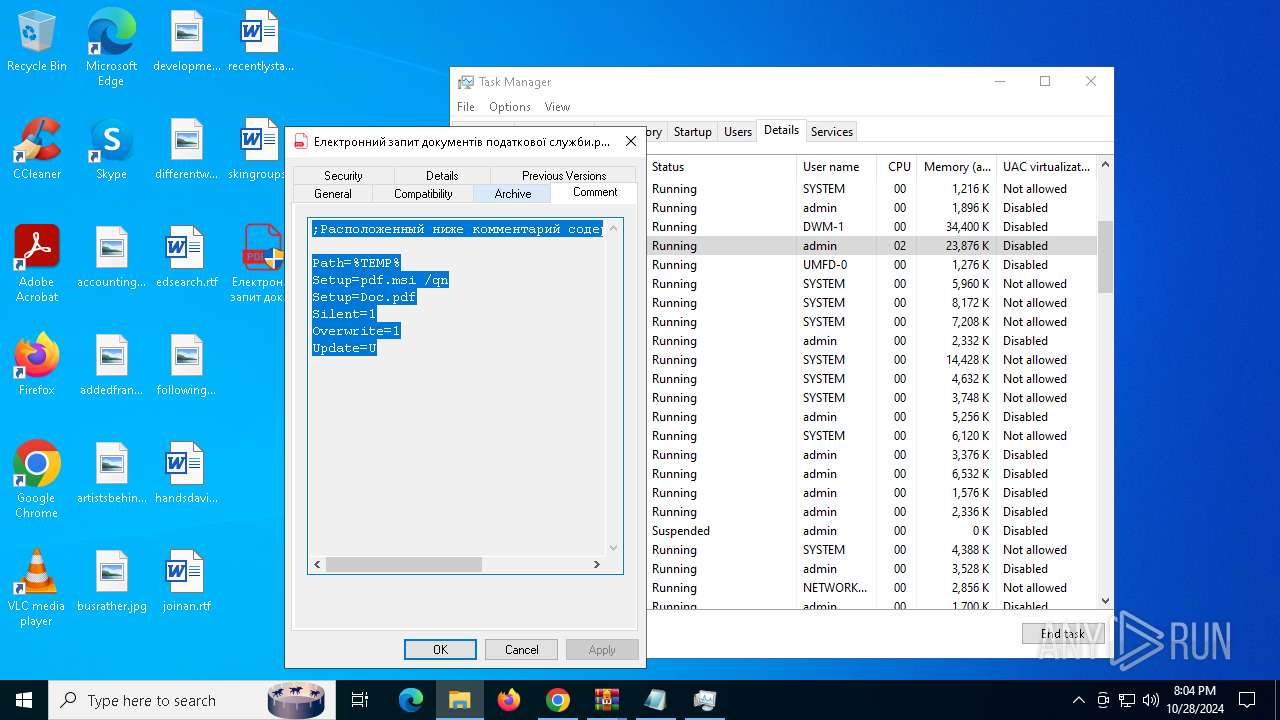Select VLC media player desktop icon

[37, 588]
